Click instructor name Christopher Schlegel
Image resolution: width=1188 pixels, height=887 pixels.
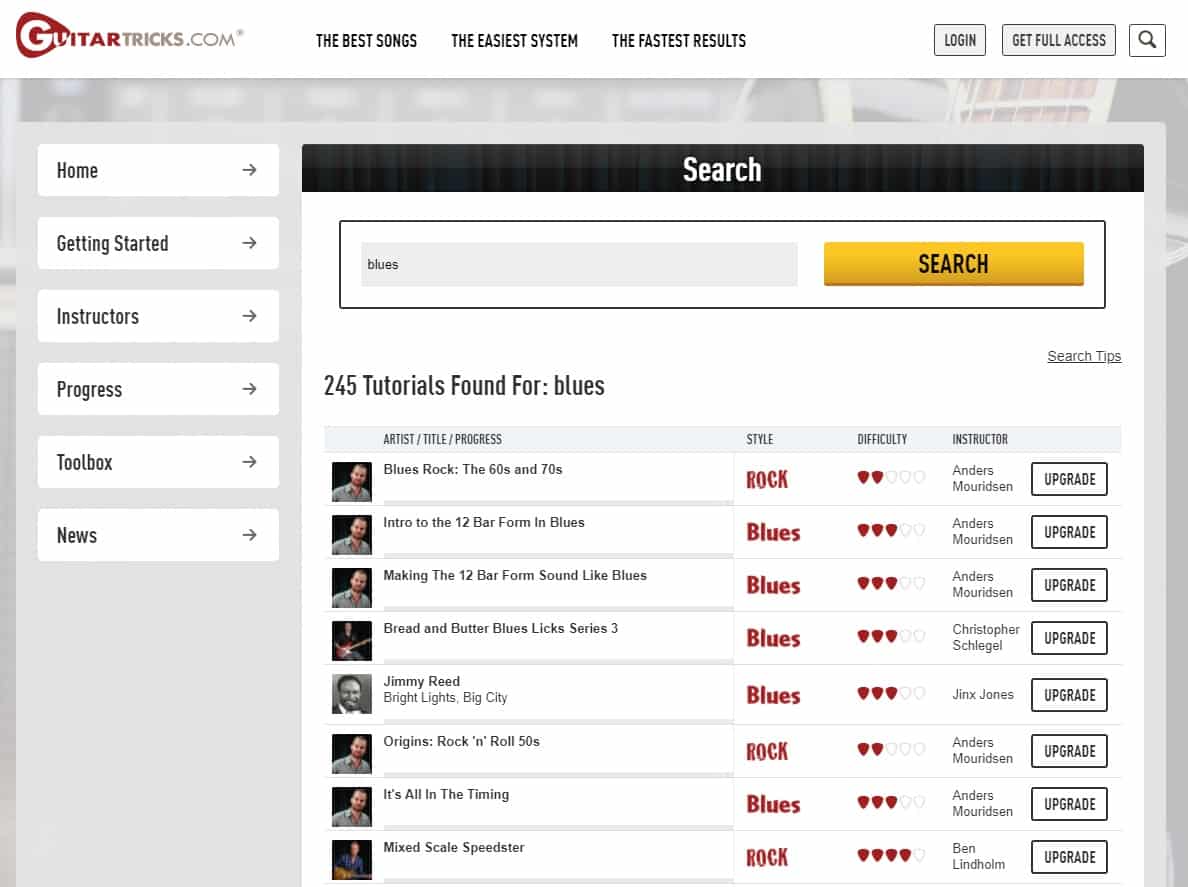[986, 637]
